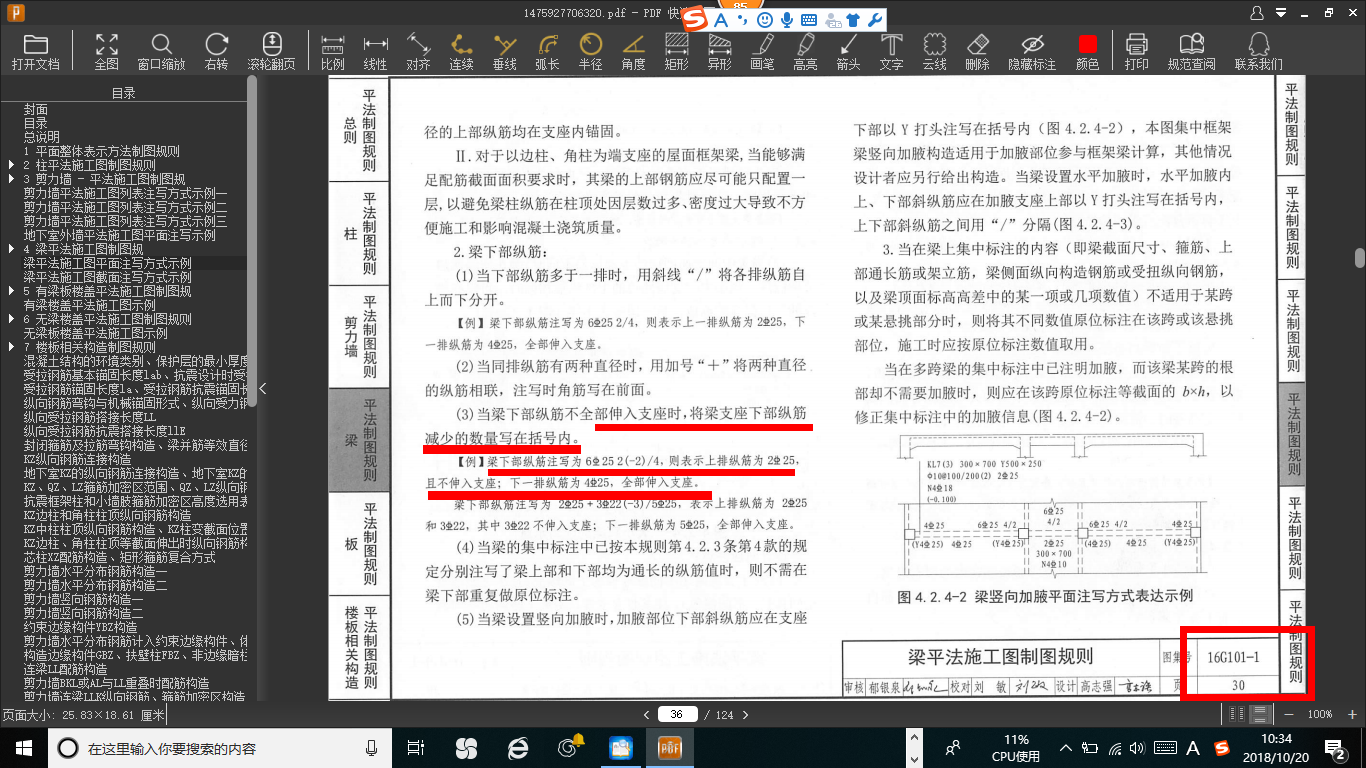Click the Sogou input method tray icon
The height and width of the screenshot is (768, 1366).
click(1220, 747)
